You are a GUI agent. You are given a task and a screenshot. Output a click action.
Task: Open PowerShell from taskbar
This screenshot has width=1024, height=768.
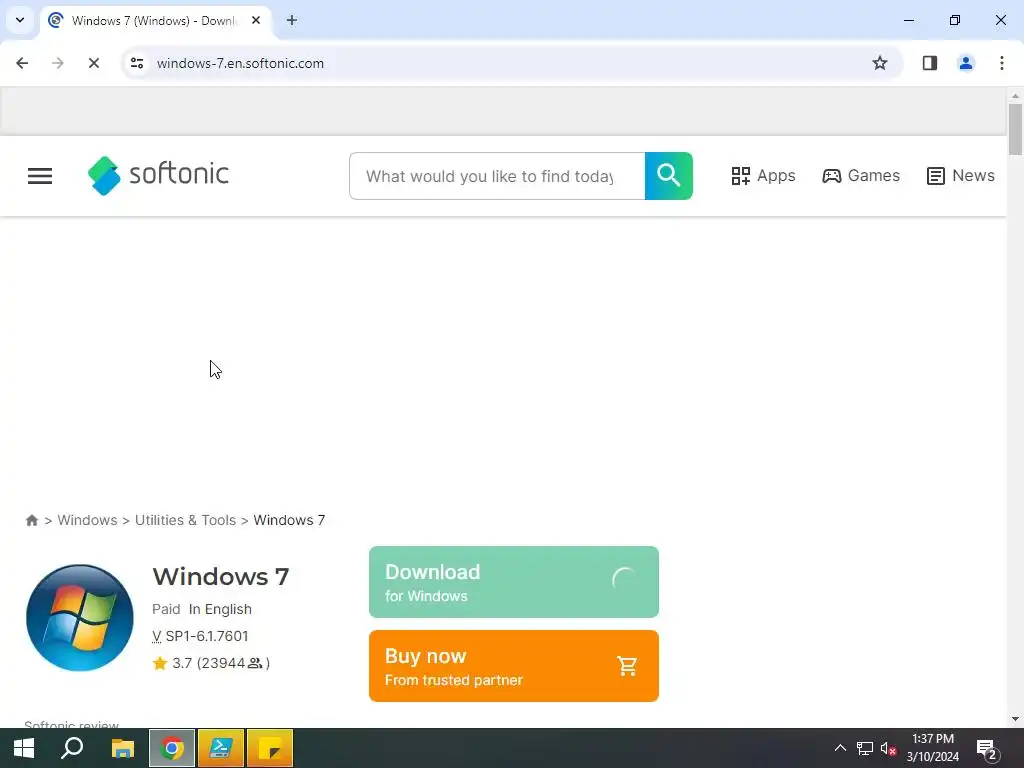[221, 748]
